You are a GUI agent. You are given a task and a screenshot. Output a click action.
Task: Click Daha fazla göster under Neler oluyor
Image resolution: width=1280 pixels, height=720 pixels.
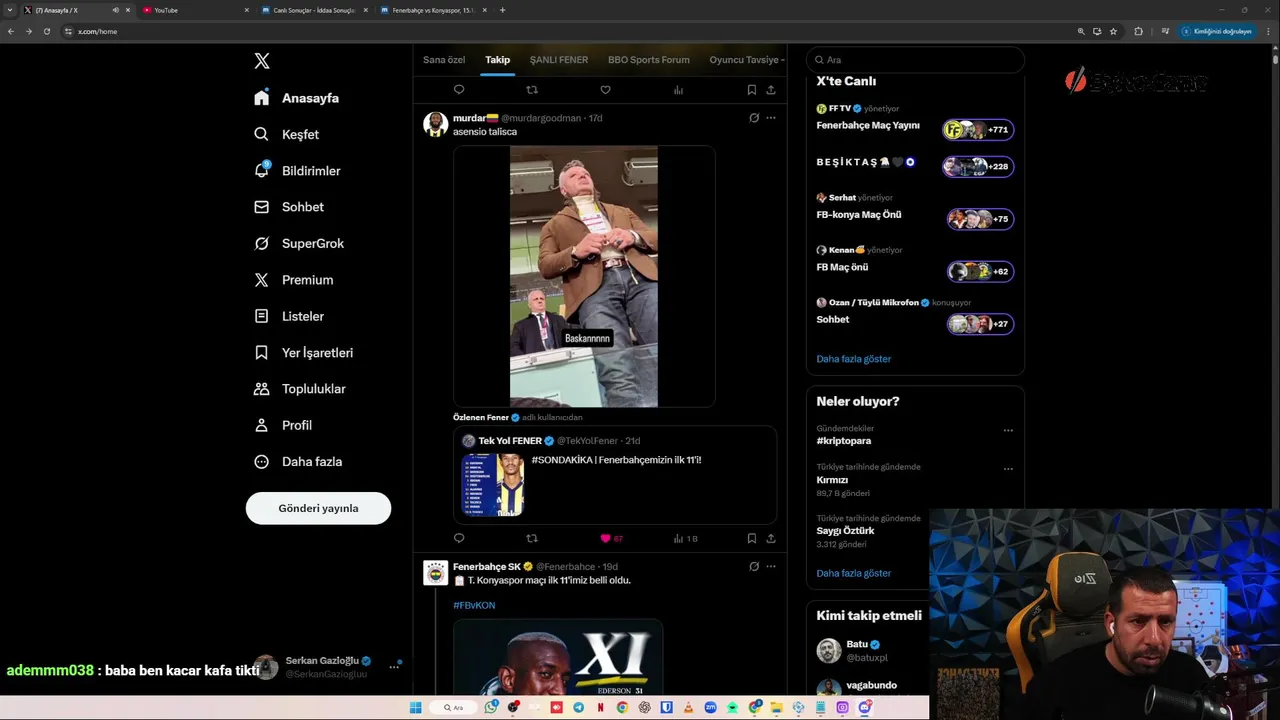853,573
